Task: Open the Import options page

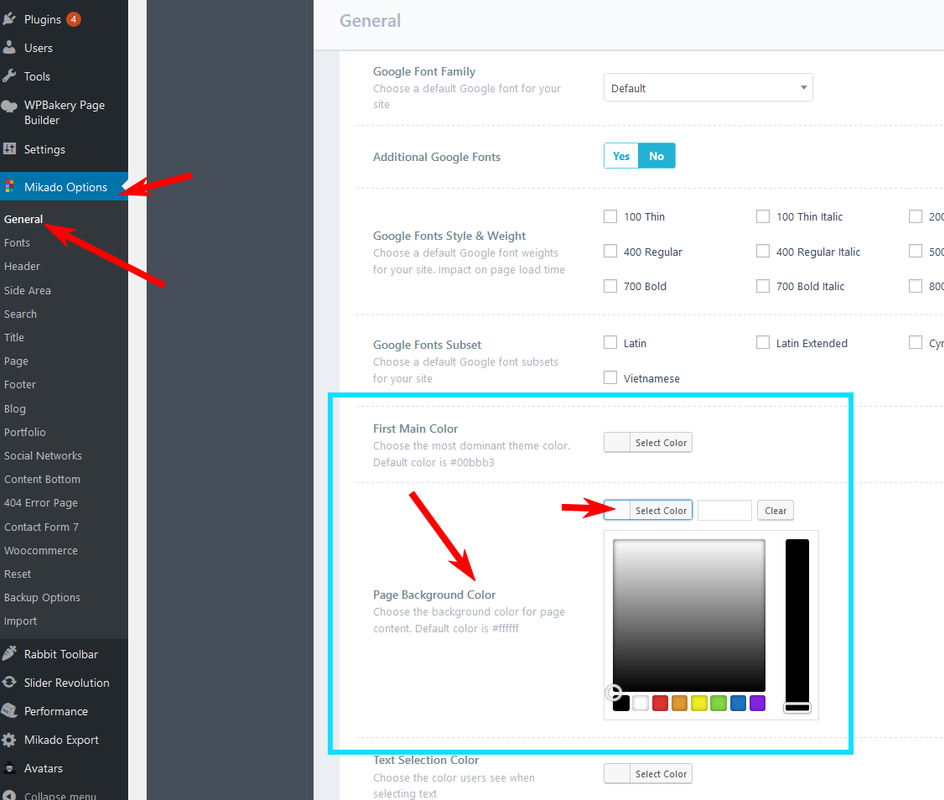Action: point(20,621)
